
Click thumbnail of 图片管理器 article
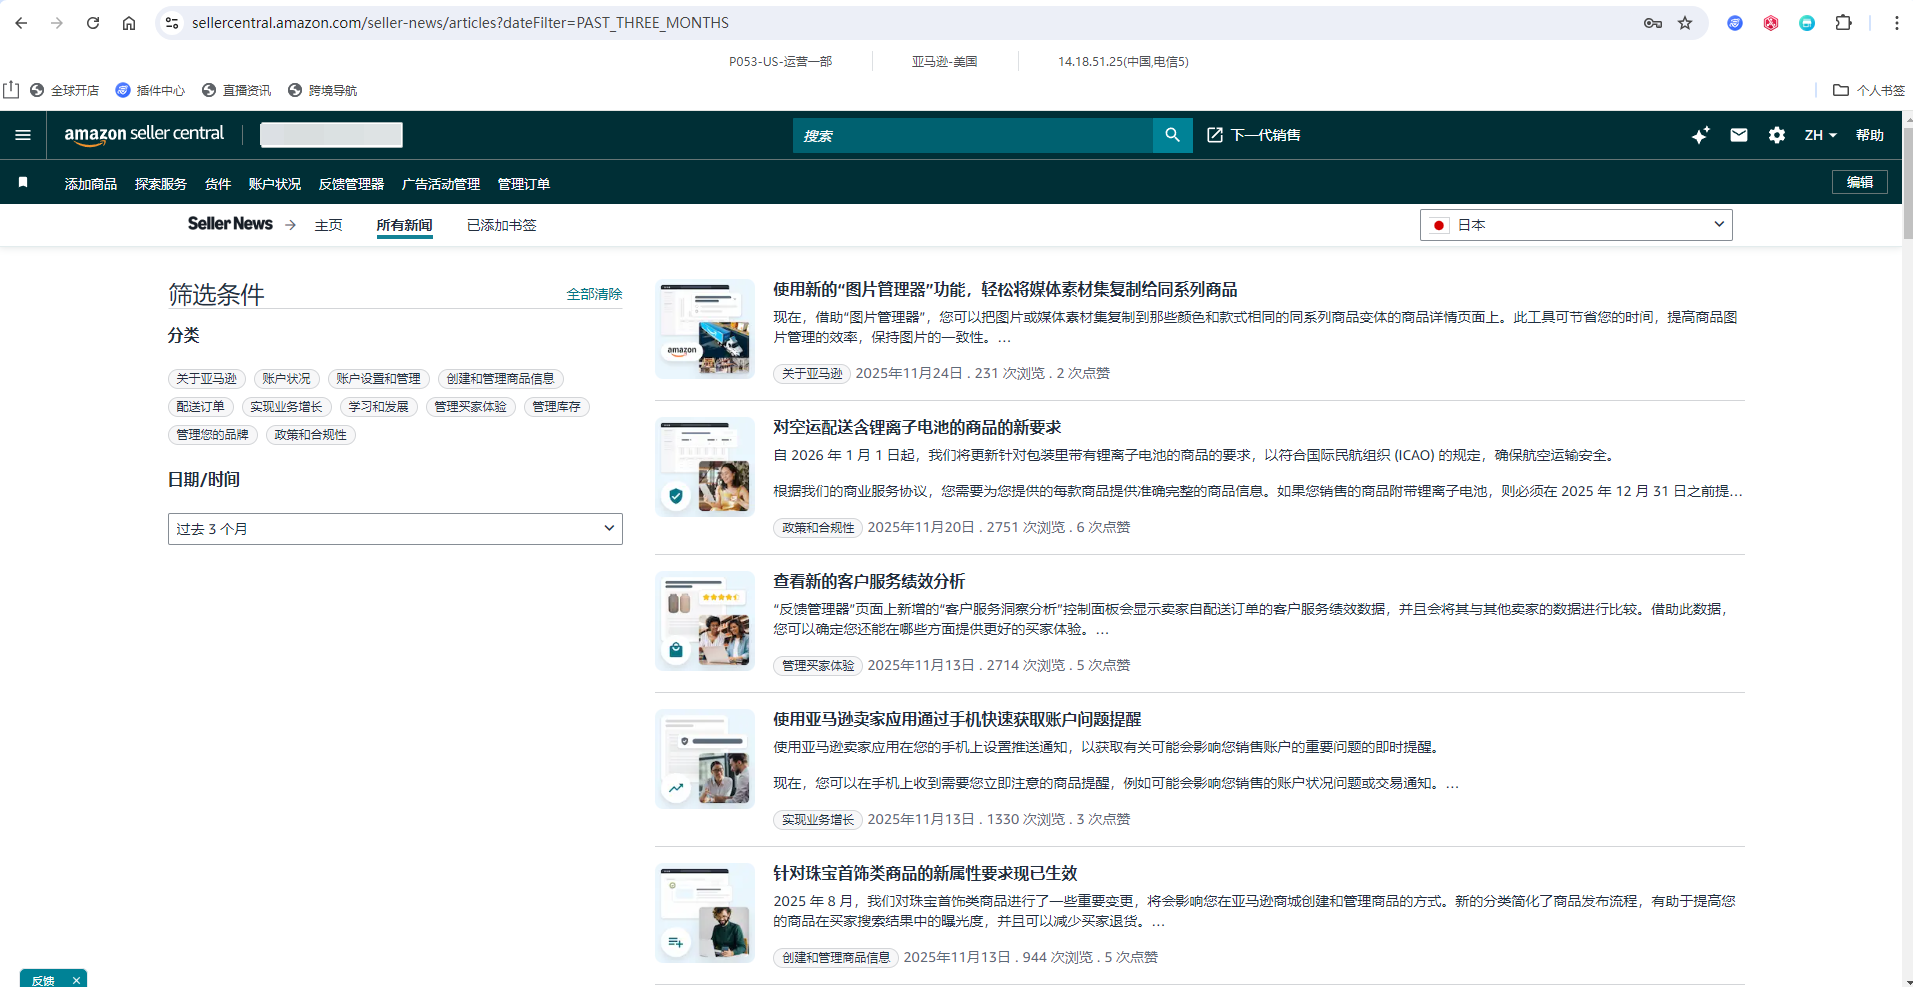click(x=705, y=329)
